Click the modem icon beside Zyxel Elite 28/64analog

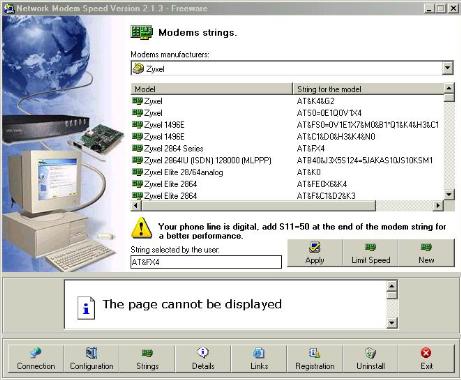(137, 172)
